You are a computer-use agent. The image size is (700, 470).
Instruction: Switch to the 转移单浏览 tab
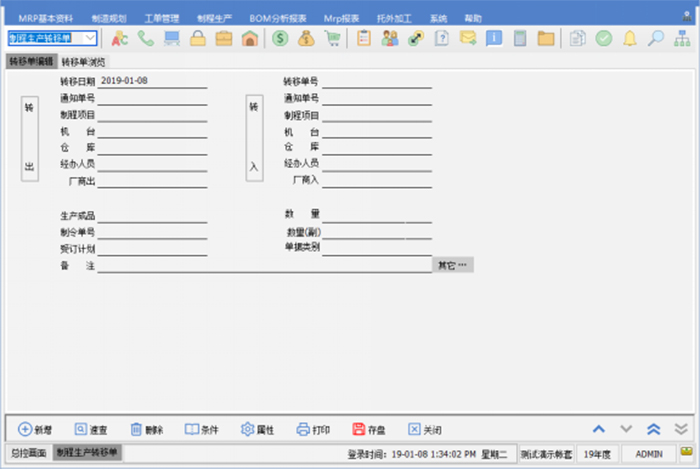coord(83,61)
